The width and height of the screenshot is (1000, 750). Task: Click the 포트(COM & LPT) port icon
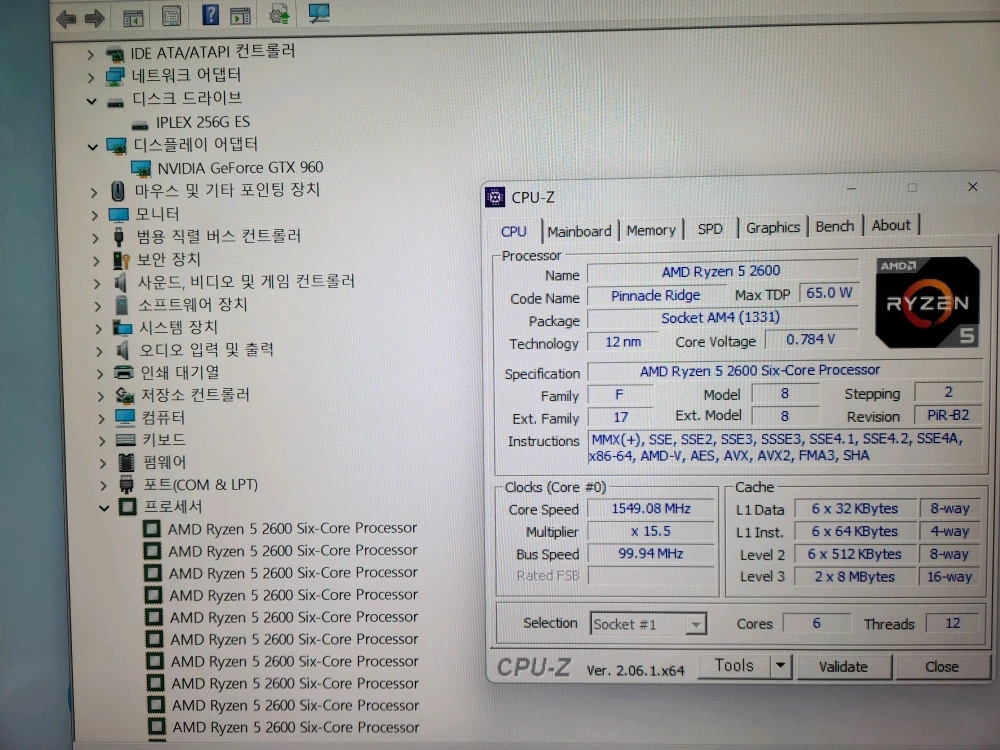pos(126,484)
